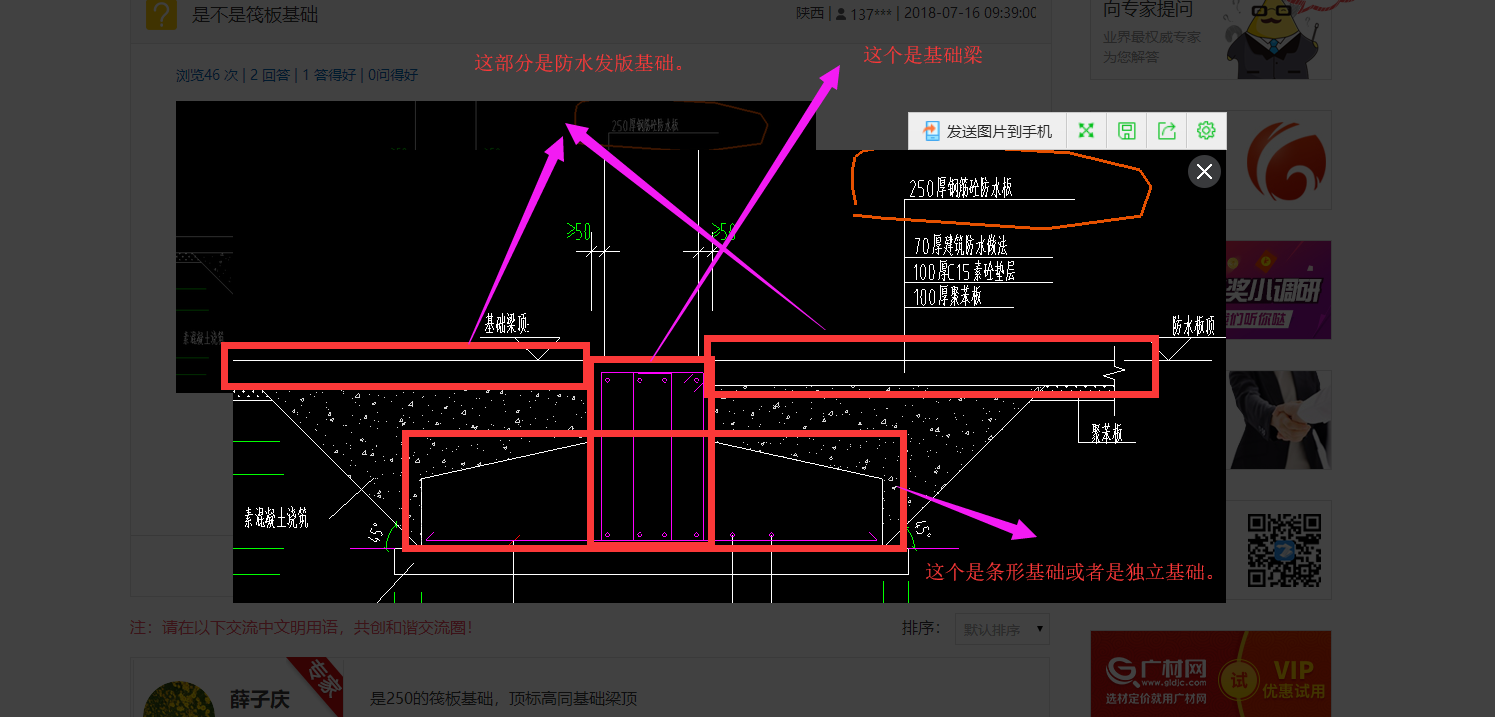Image resolution: width=1495 pixels, height=717 pixels.
Task: Click the post date 2018-07-16
Action: tap(970, 14)
